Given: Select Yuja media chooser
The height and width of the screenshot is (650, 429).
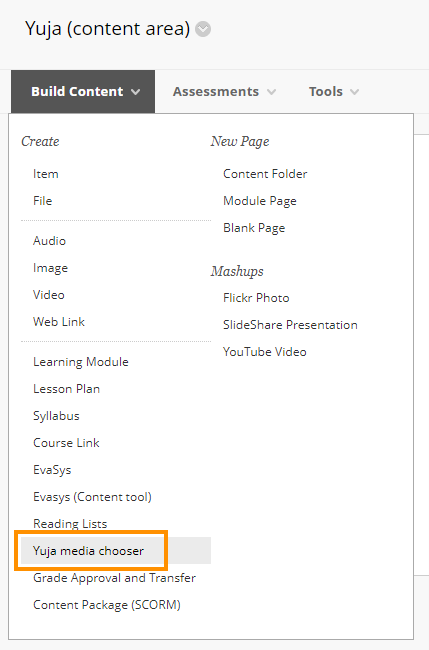Looking at the screenshot, I should 88,551.
